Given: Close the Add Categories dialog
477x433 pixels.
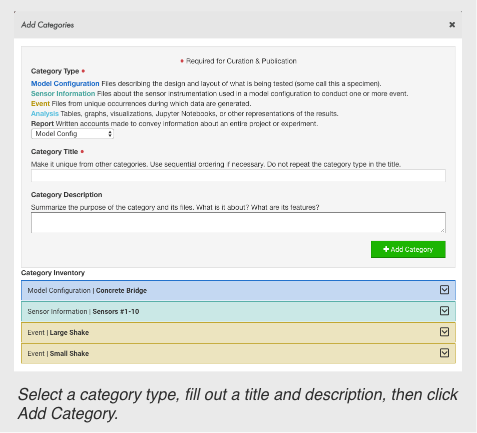Looking at the screenshot, I should (x=452, y=25).
